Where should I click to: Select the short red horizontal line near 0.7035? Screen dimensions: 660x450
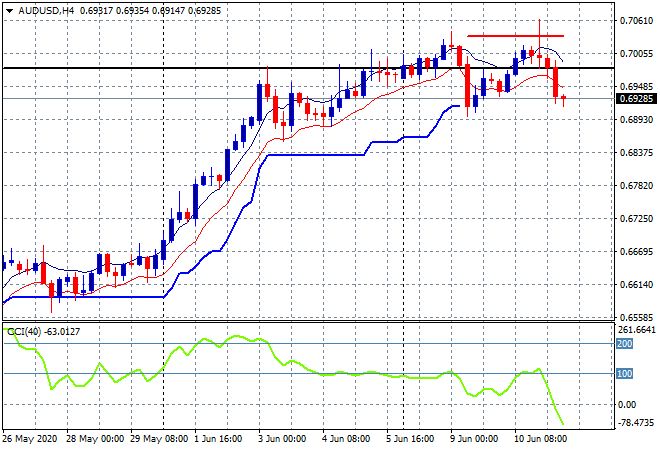(516, 36)
